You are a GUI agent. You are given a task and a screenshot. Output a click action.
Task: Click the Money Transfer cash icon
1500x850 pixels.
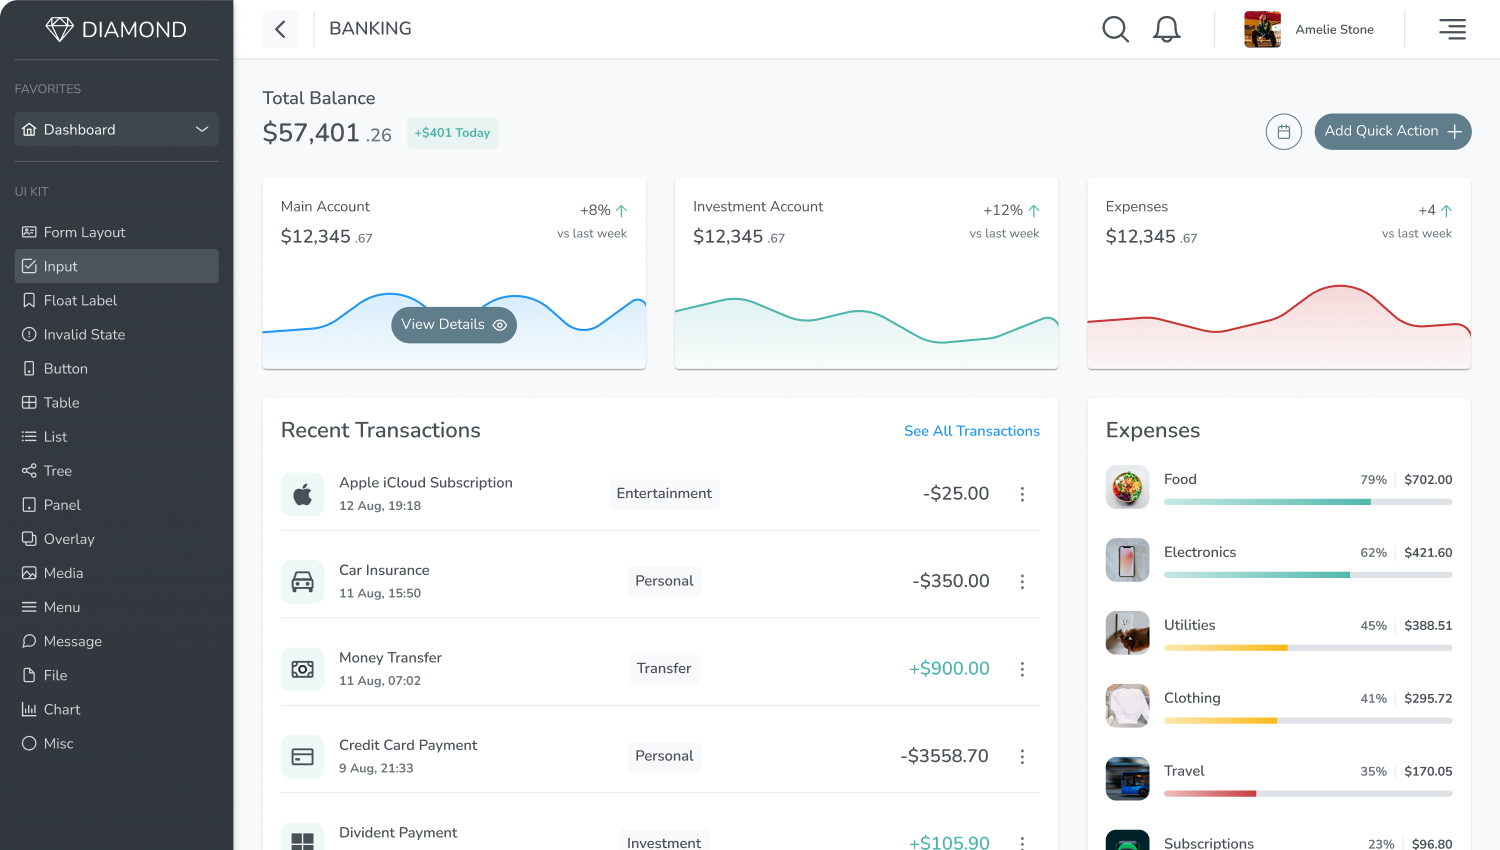302,669
